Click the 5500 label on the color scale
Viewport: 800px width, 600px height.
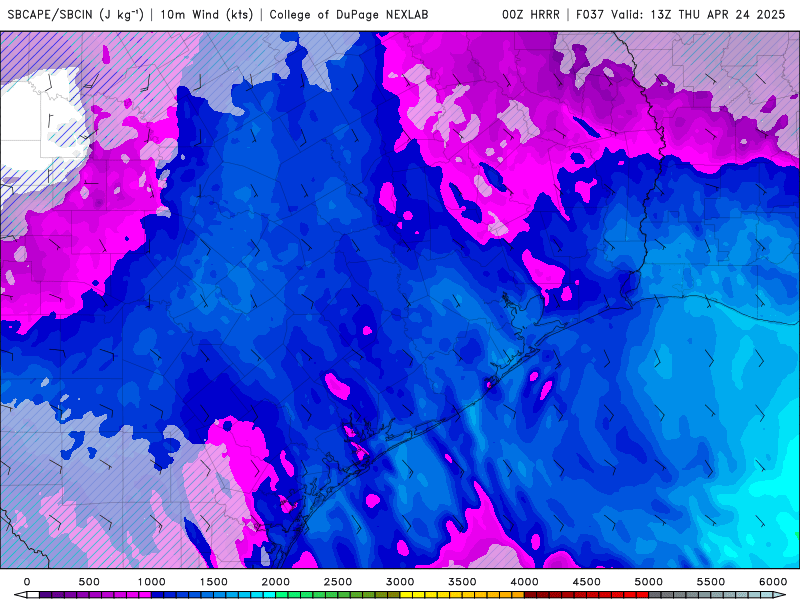point(711,582)
